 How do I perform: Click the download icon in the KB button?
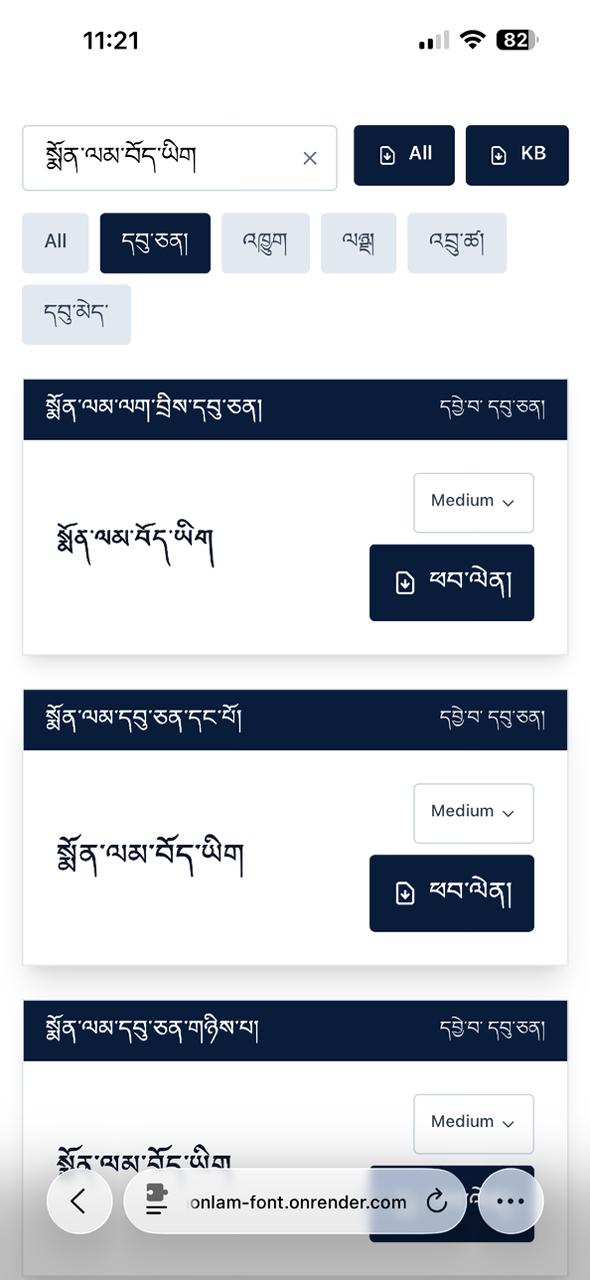tap(500, 154)
